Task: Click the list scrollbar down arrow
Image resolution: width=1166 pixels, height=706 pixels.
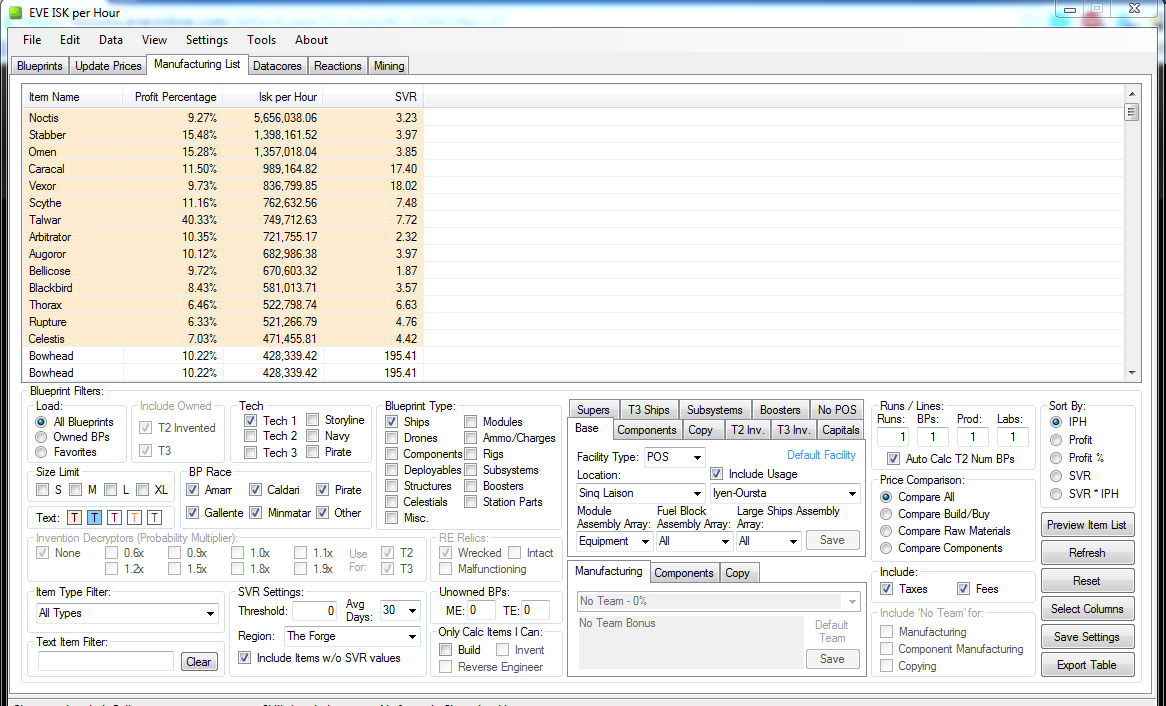Action: 1132,373
